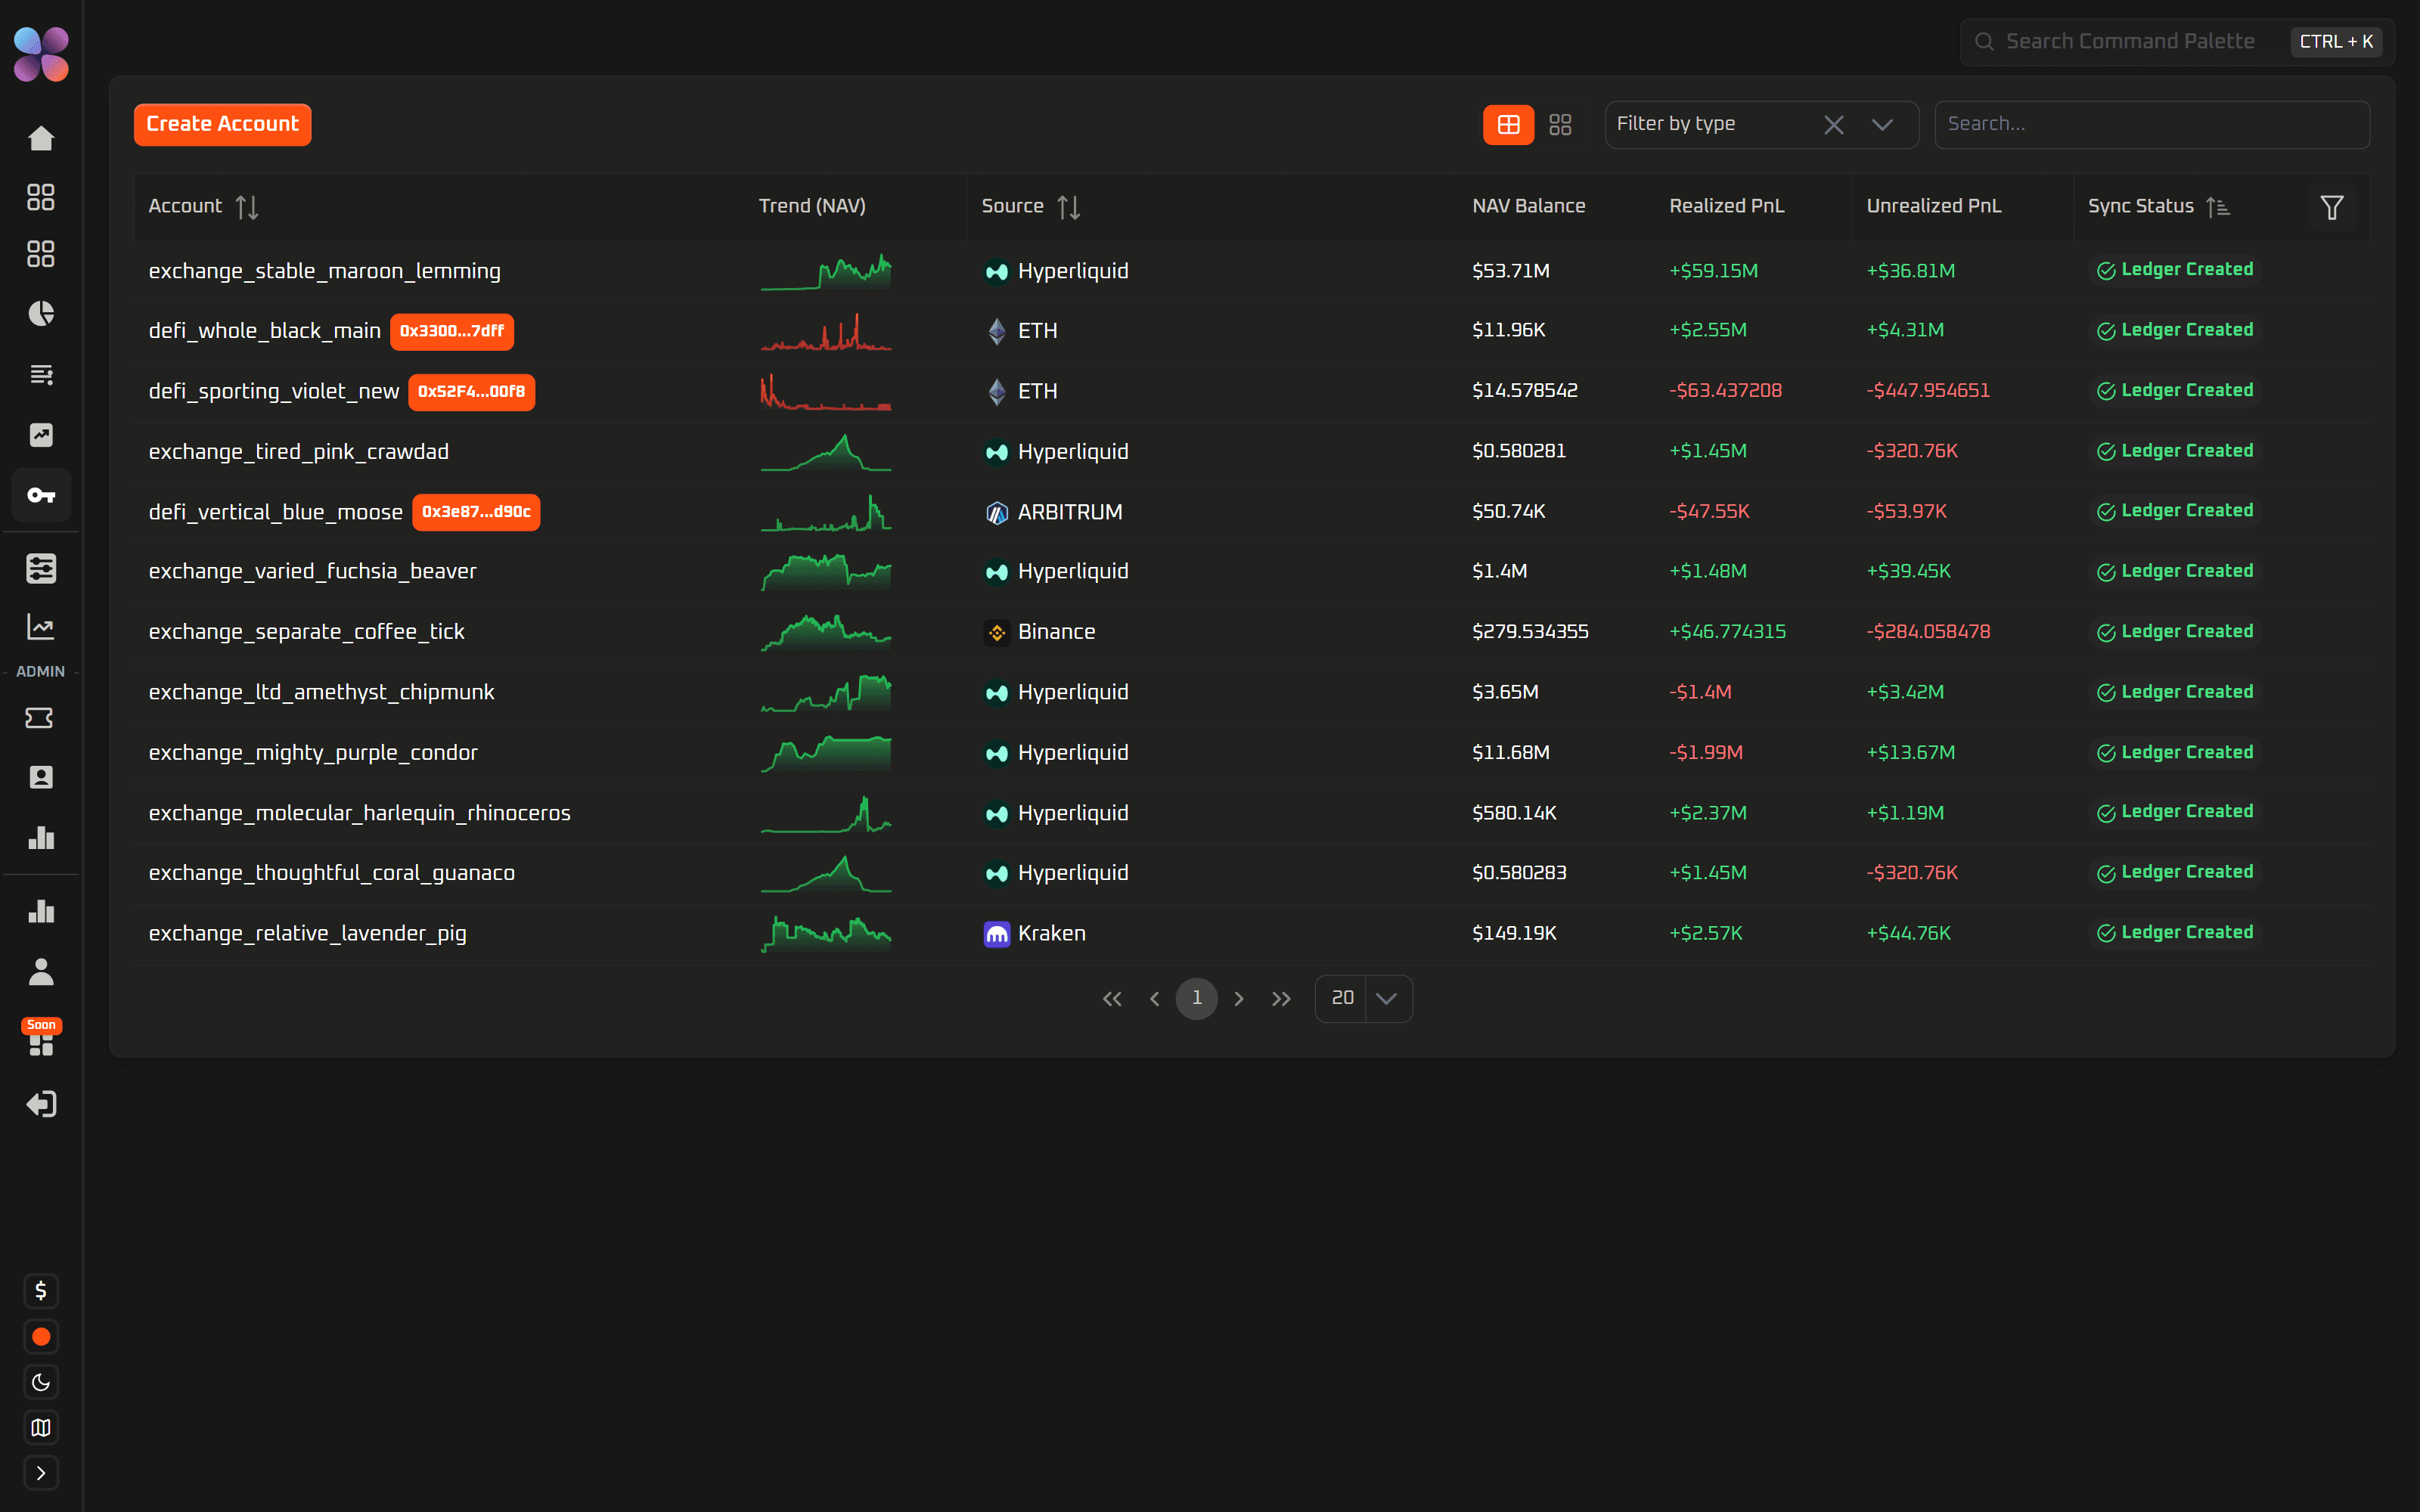Open rows per page dropdown showing 20
This screenshot has height=1512, width=2420.
1364,999
